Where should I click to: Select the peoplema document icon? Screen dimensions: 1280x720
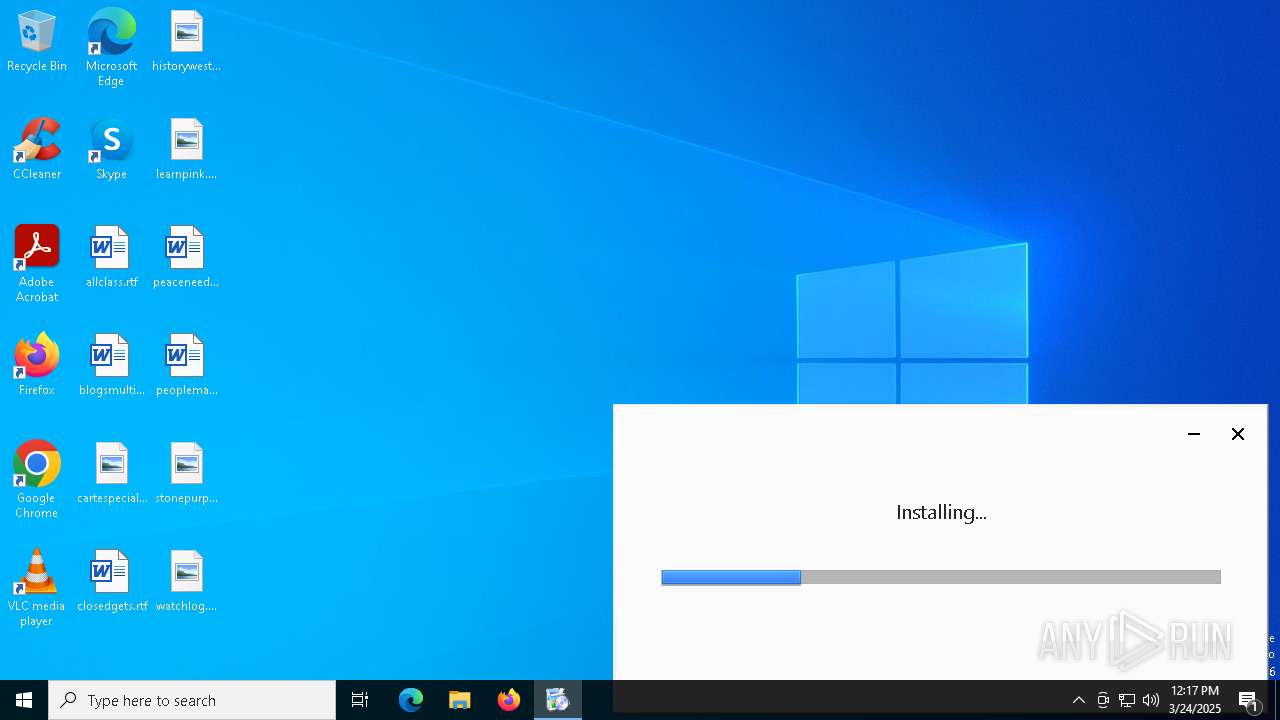[x=186, y=366]
